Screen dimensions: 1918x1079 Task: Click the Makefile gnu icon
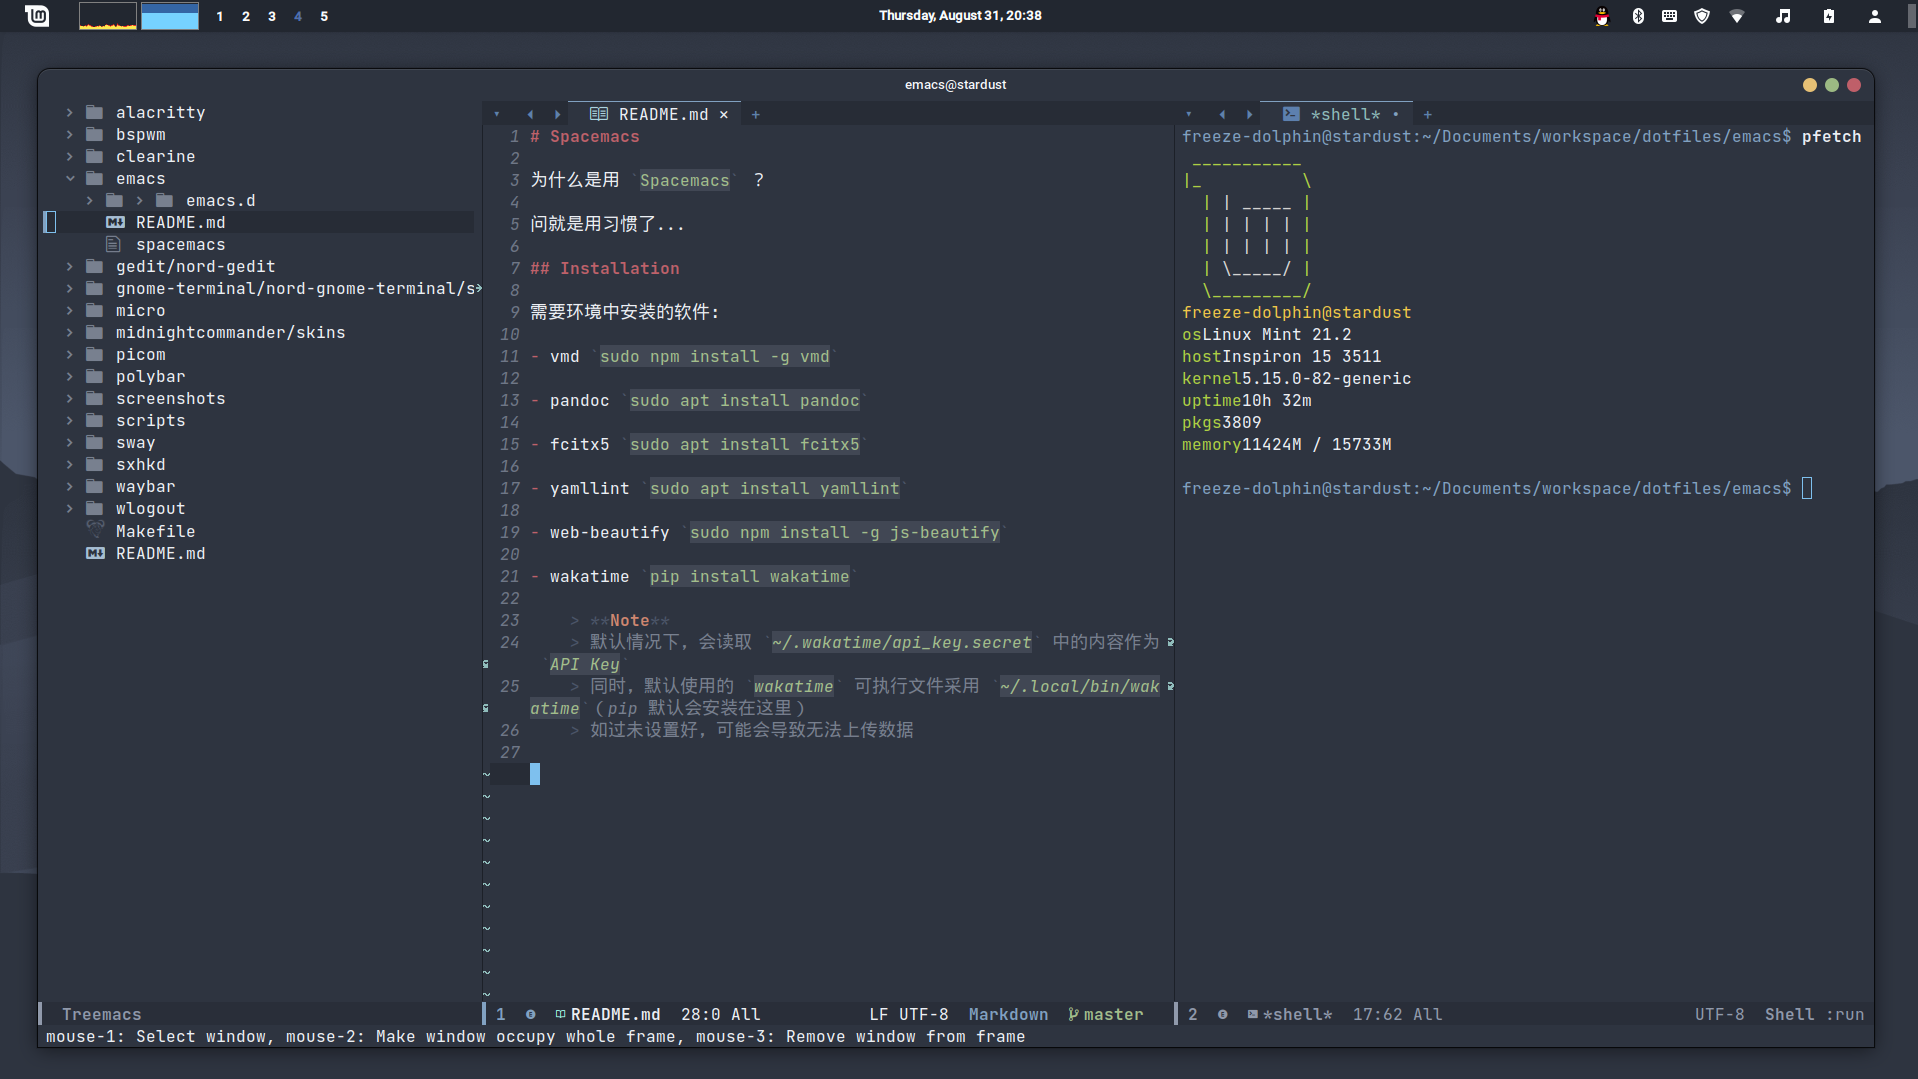(x=95, y=529)
